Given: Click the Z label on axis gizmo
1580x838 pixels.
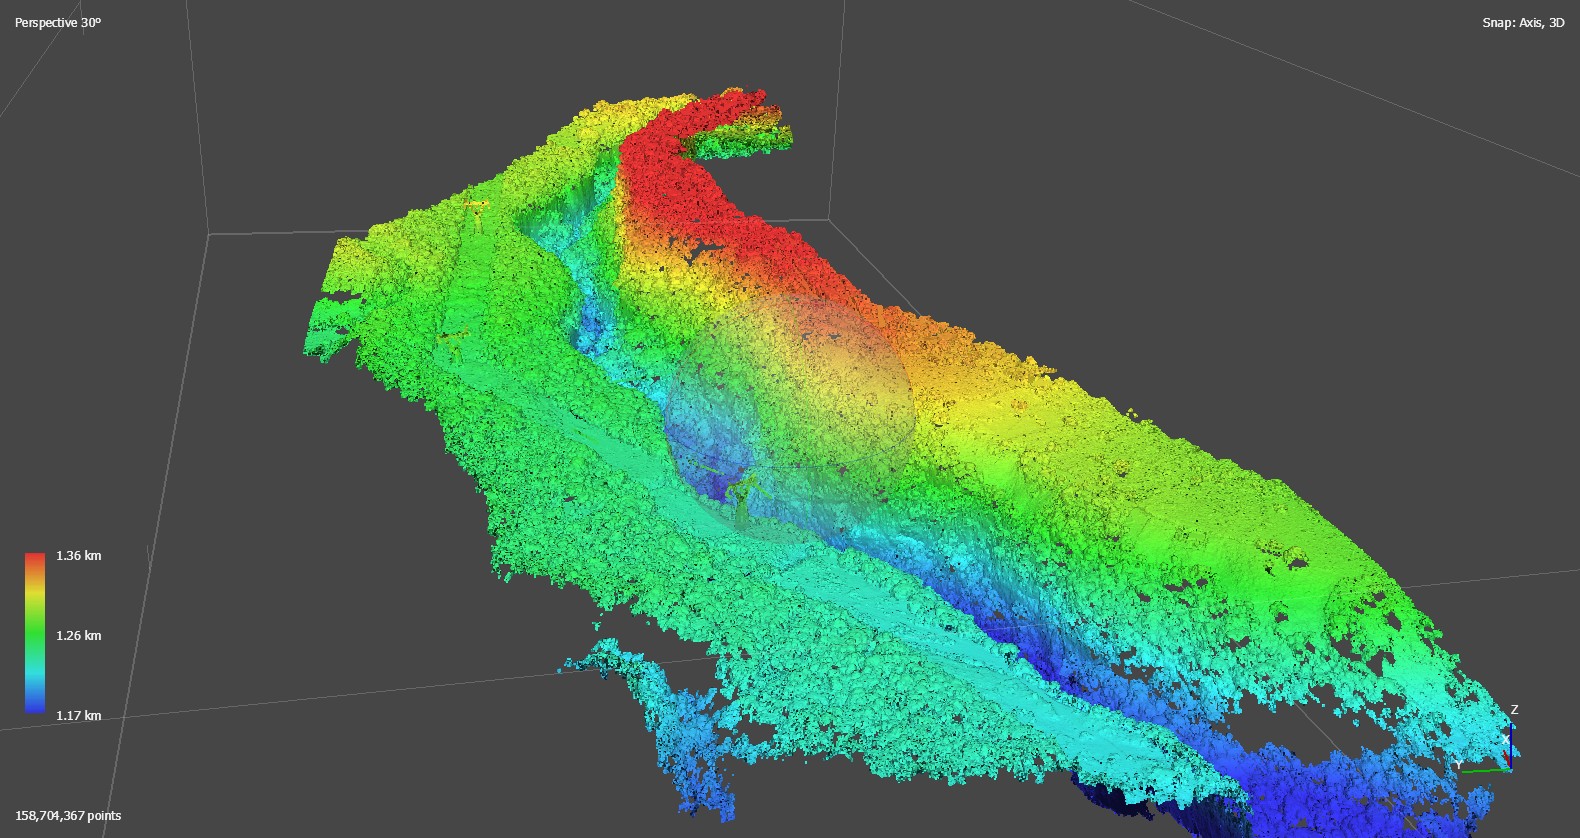Looking at the screenshot, I should coord(1514,710).
